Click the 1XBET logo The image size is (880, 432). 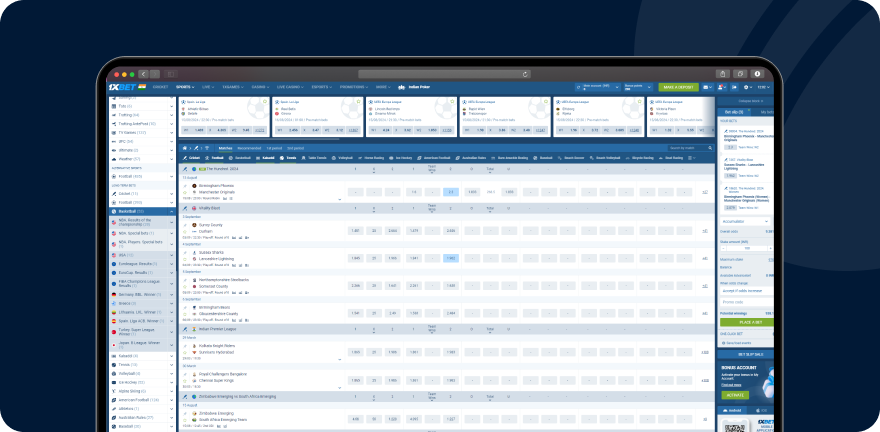(x=121, y=87)
